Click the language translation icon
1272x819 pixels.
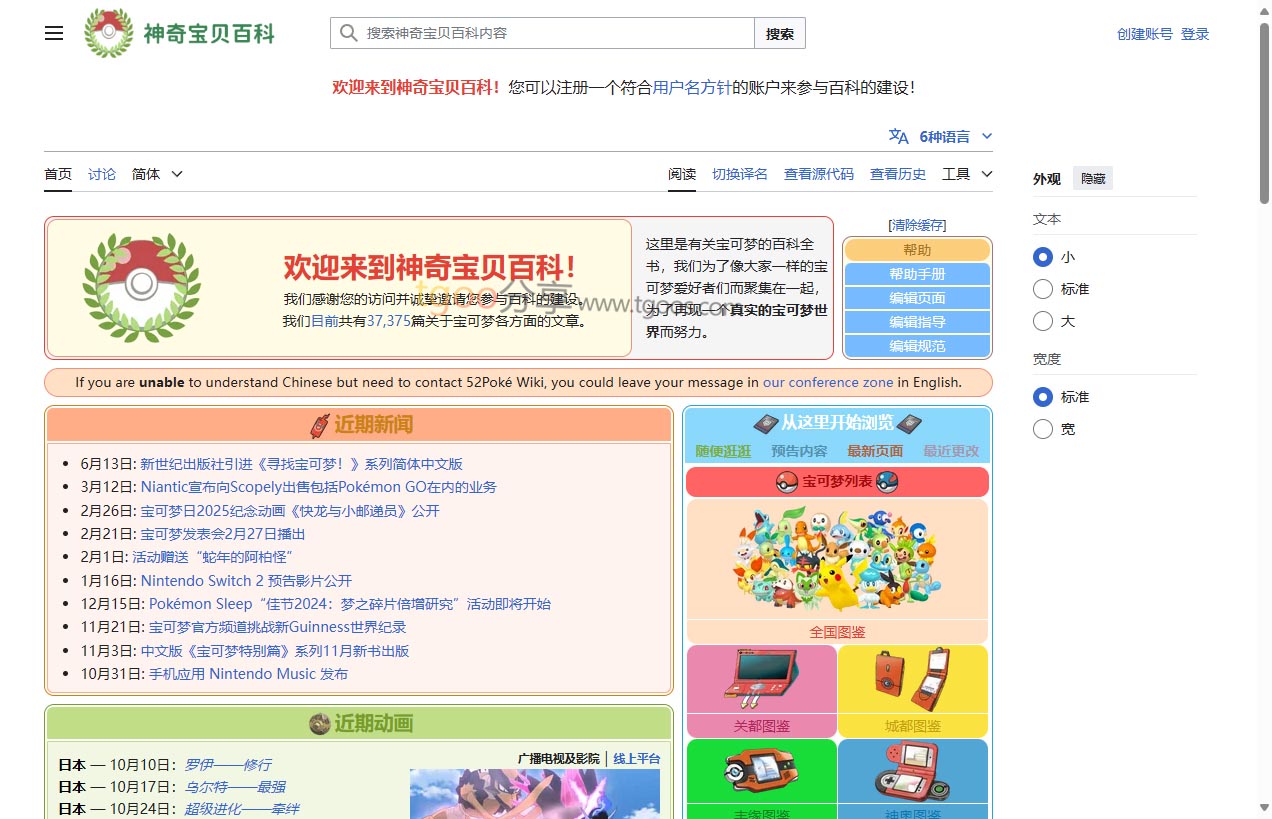[899, 137]
